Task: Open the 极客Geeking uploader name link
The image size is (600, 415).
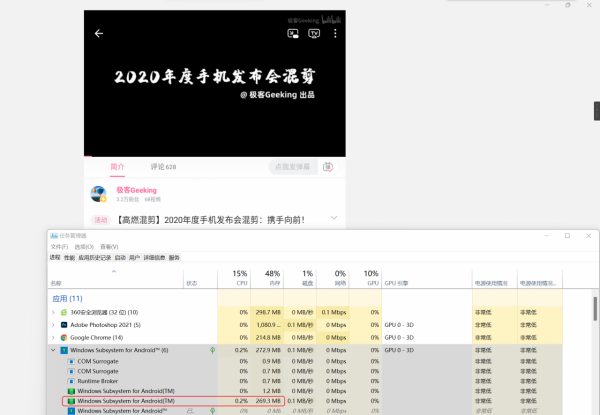Action: (137, 190)
